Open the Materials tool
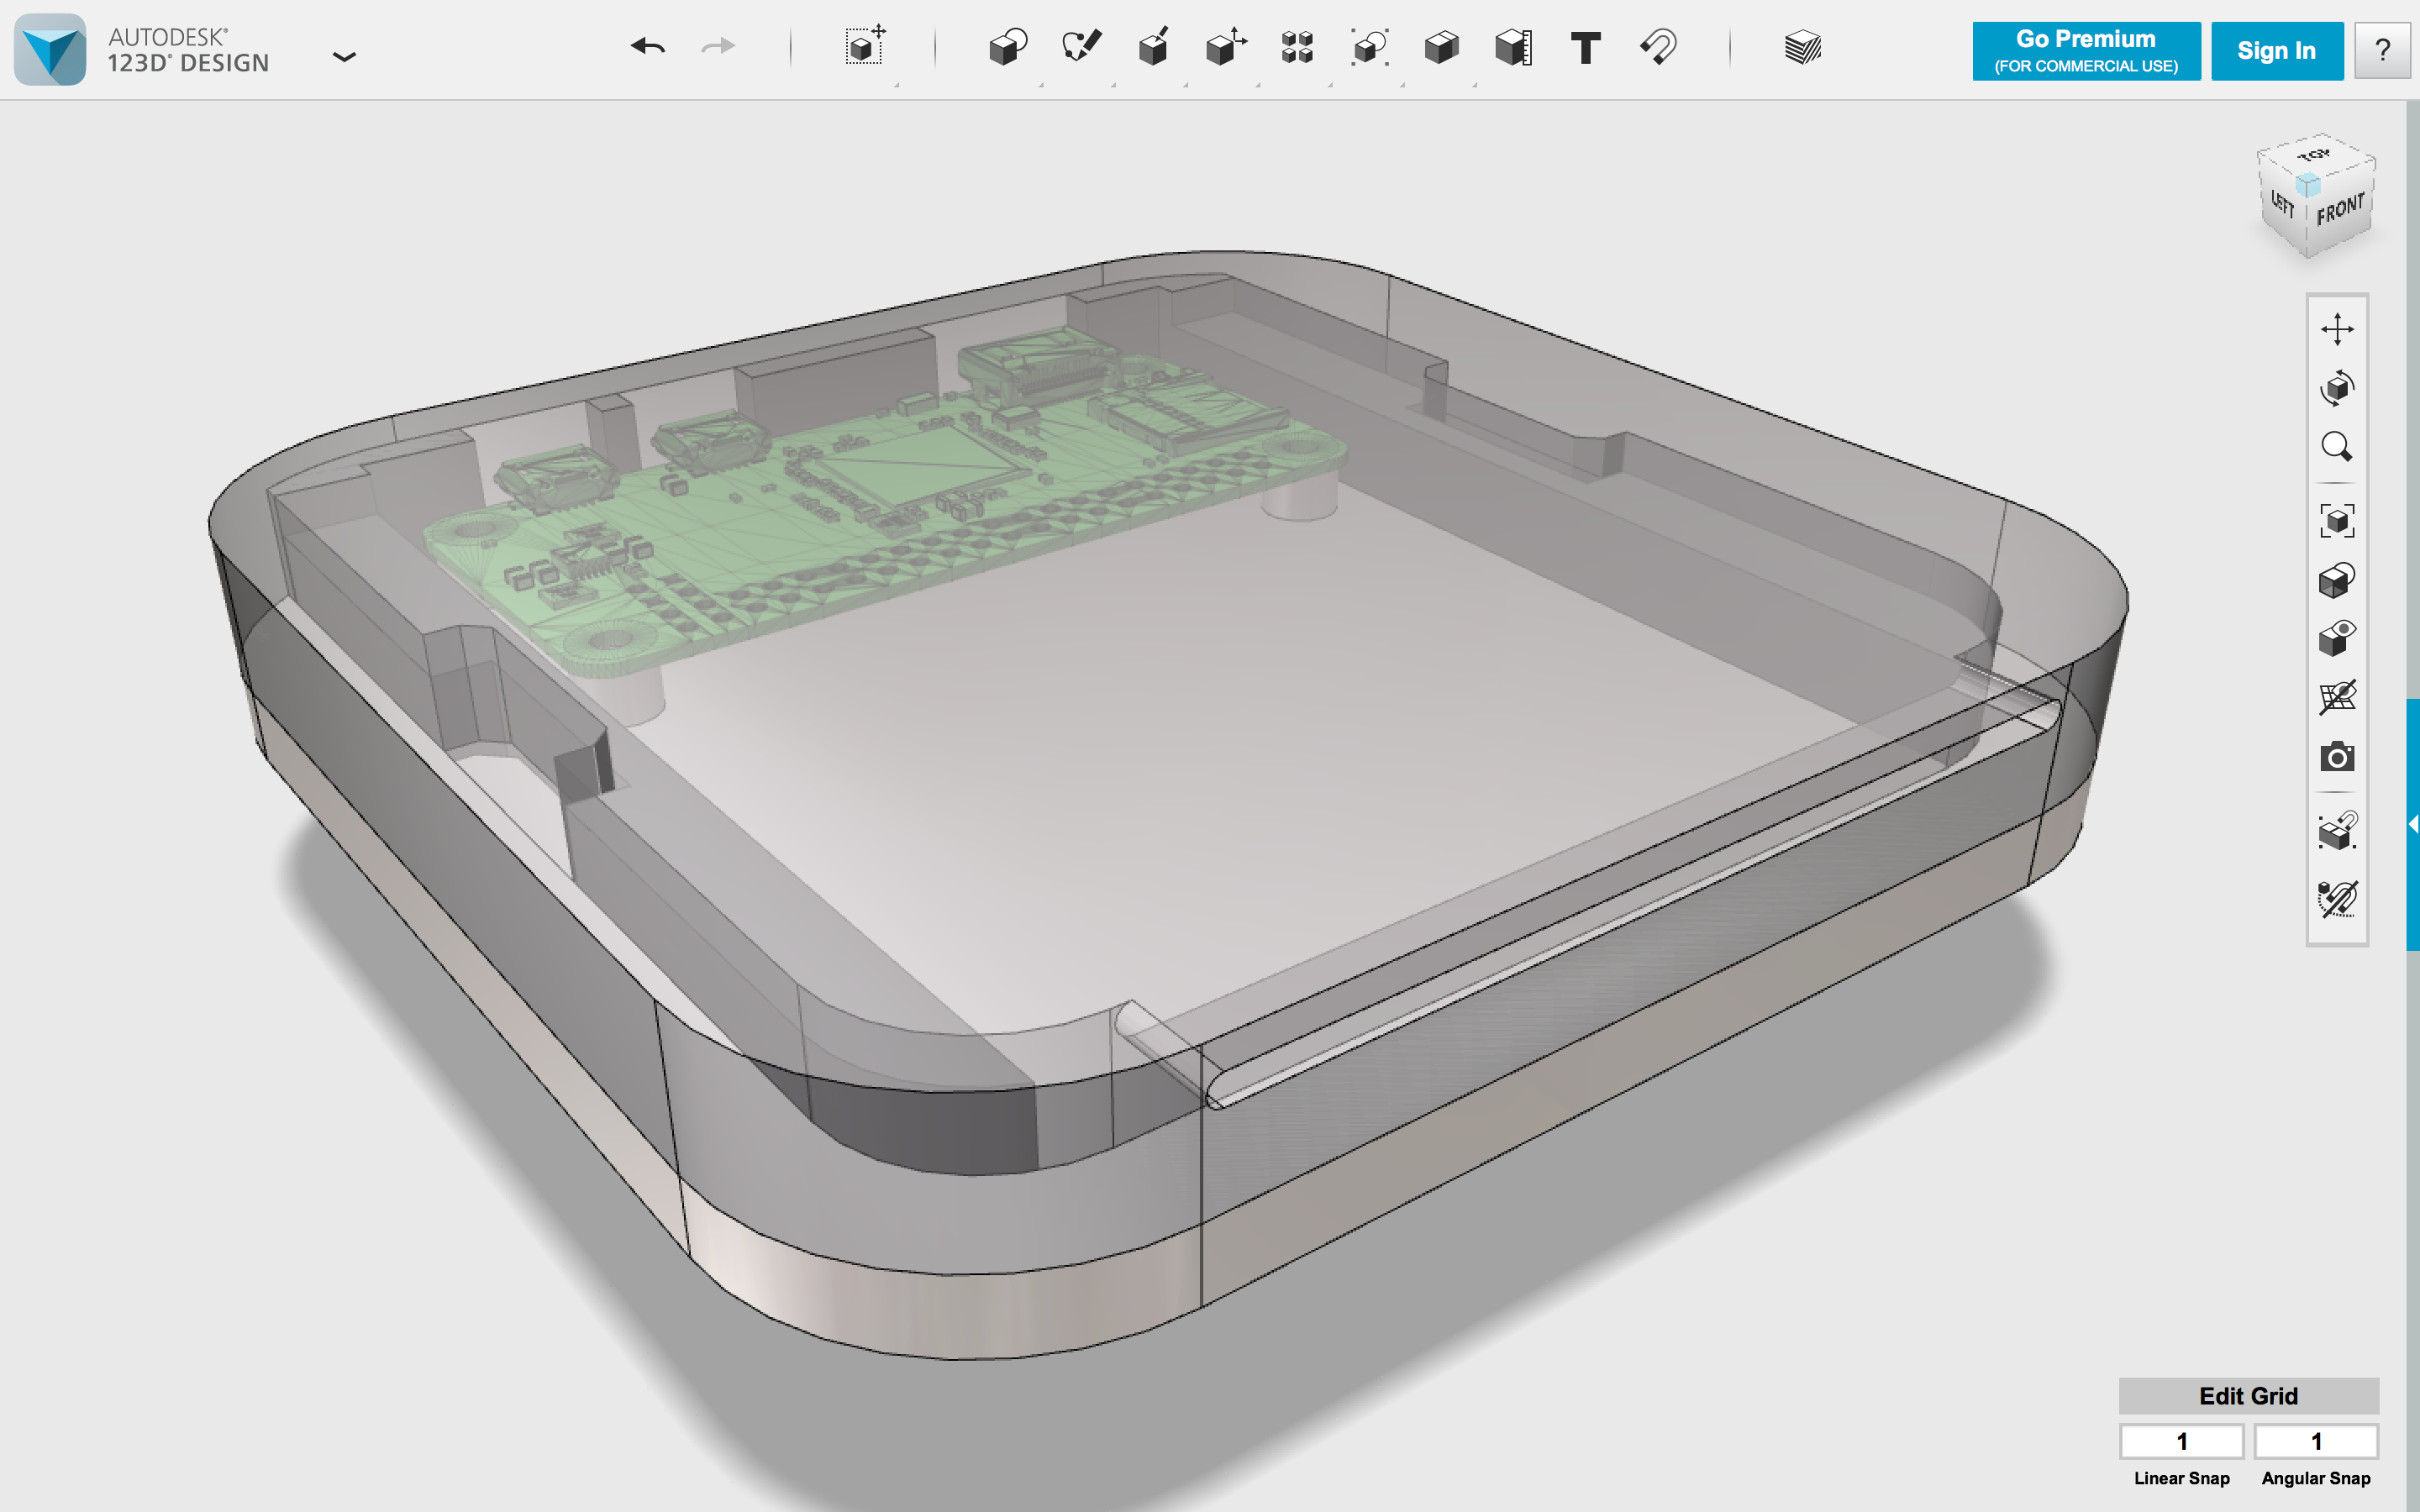This screenshot has width=2420, height=1512. coord(1802,47)
